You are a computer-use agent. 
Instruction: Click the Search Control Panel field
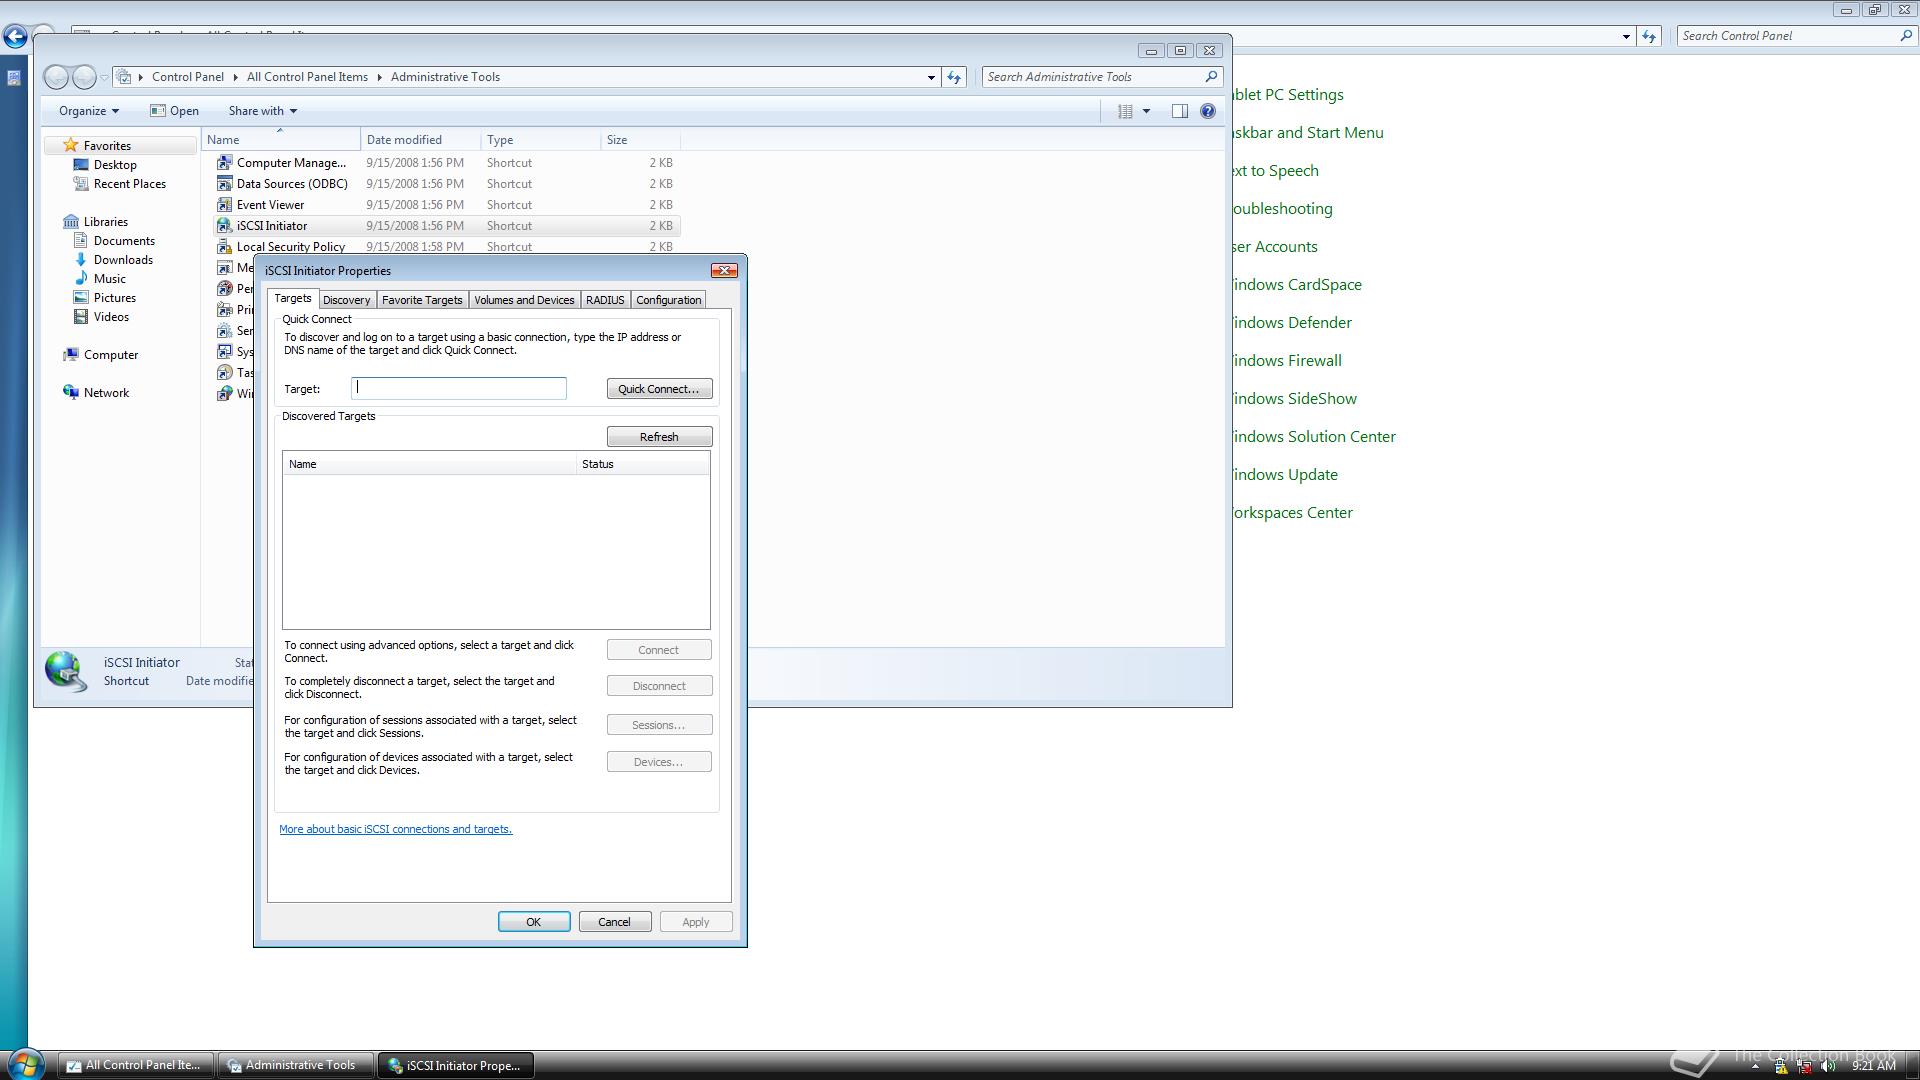[1788, 36]
